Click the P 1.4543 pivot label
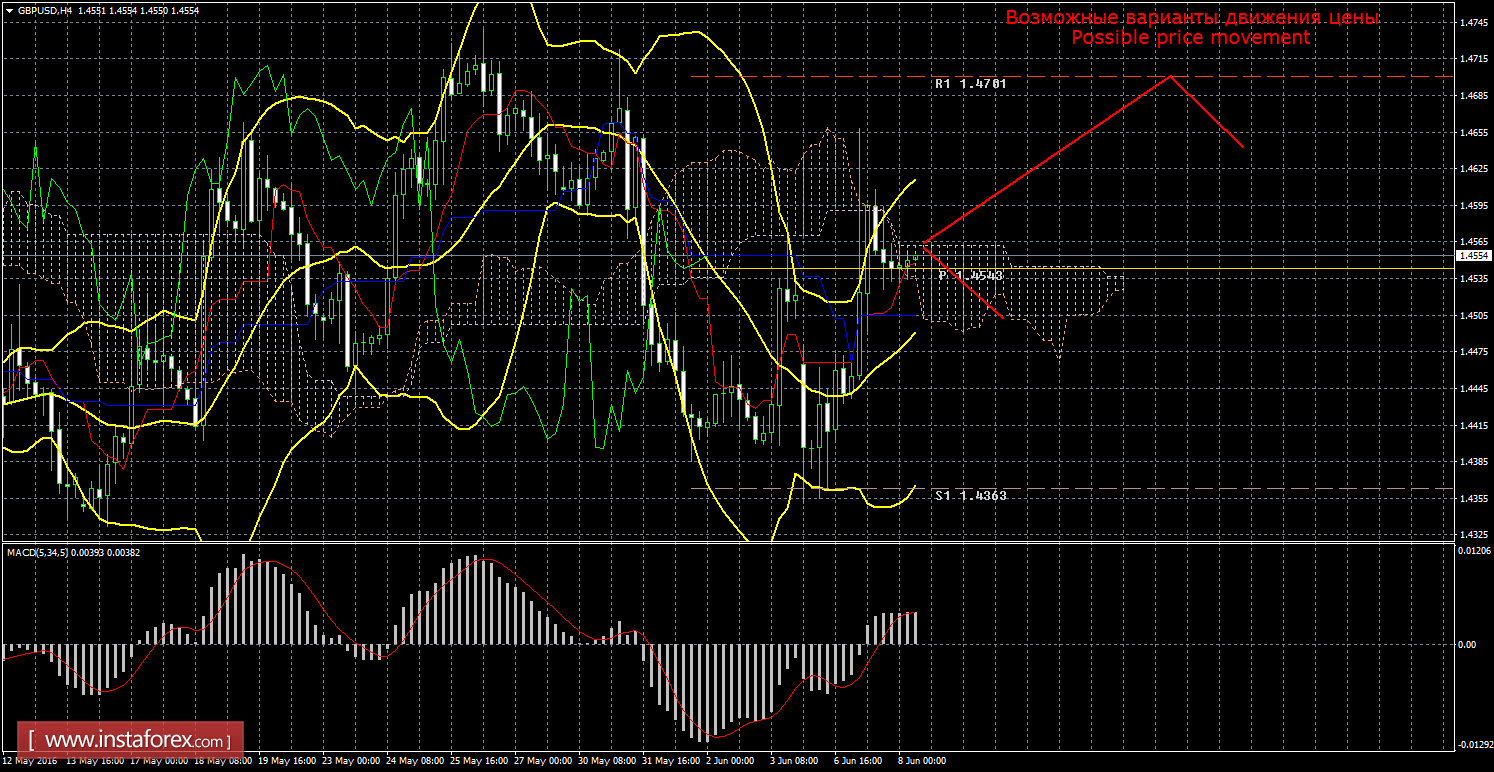 coord(970,275)
